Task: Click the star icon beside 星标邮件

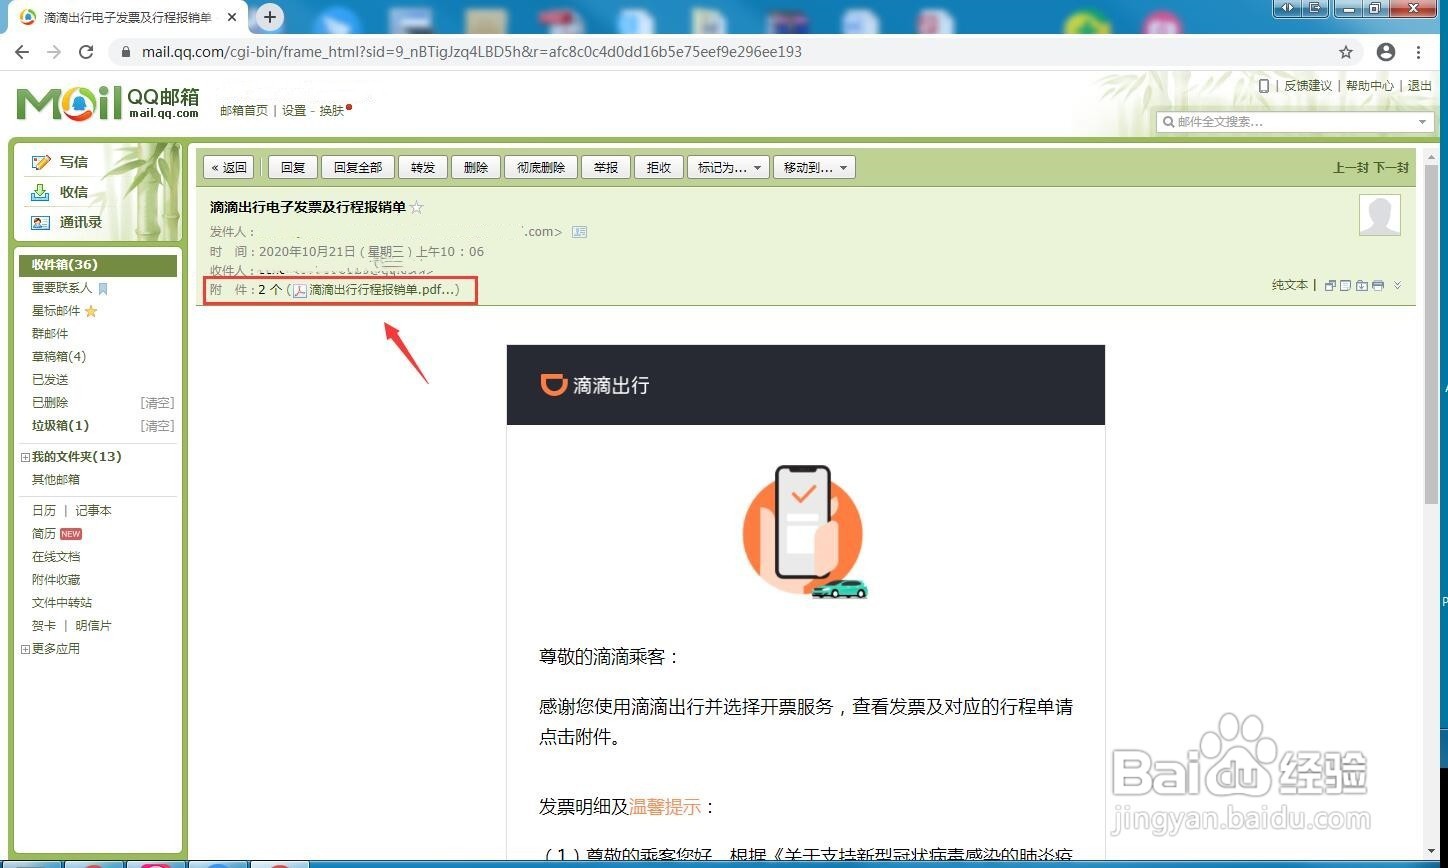Action: coord(91,311)
